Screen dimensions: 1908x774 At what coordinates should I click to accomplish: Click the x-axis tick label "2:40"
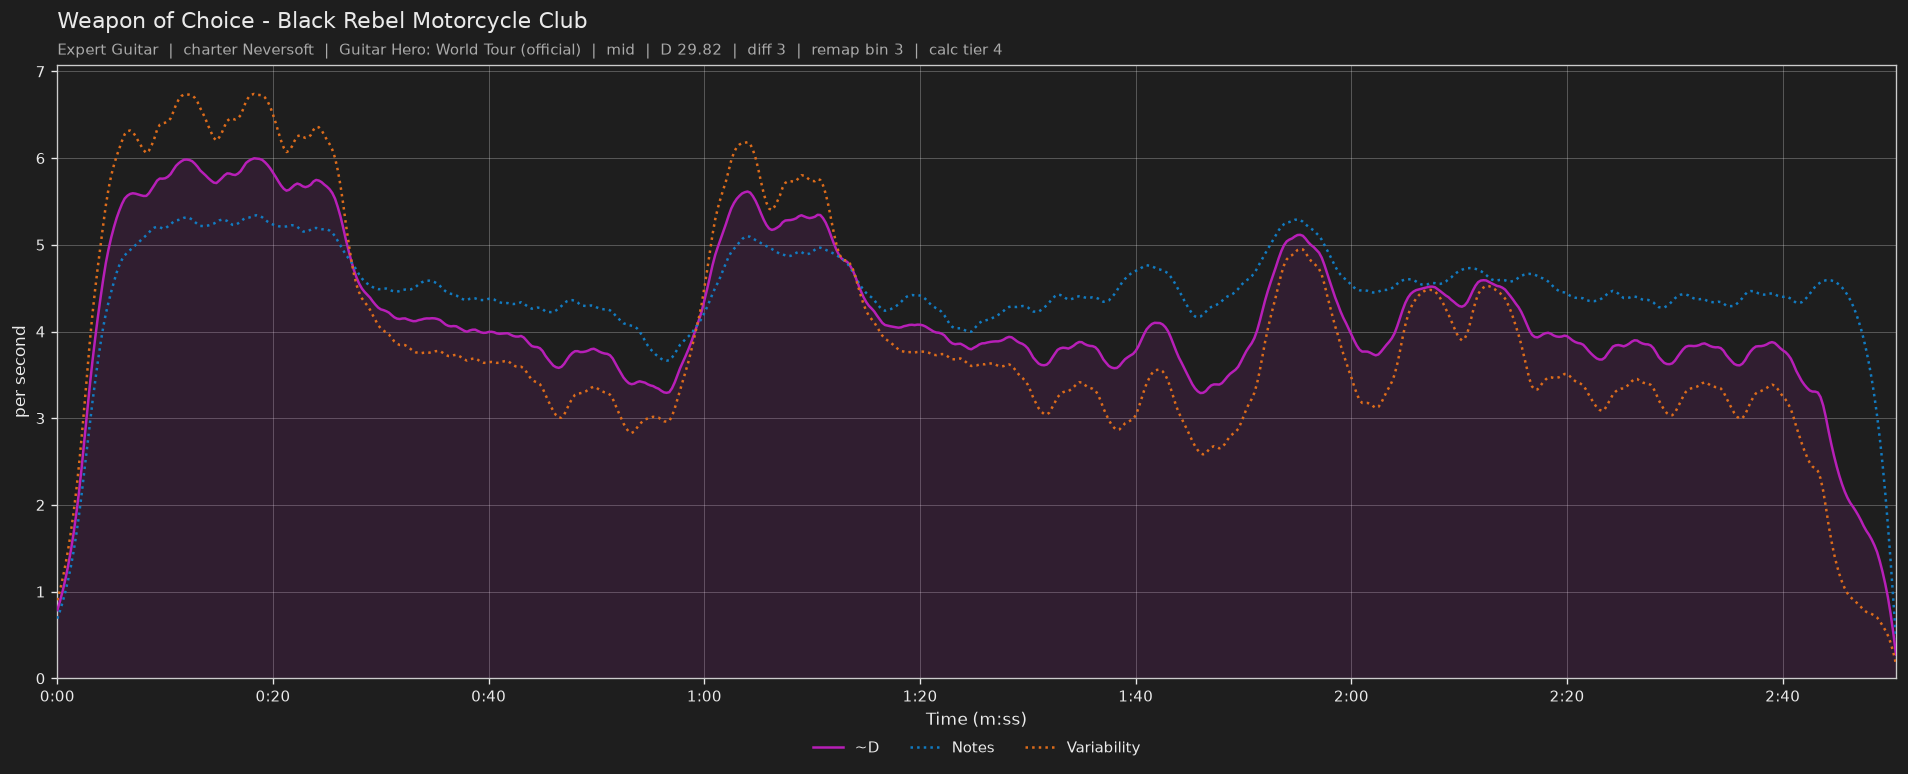(1783, 696)
